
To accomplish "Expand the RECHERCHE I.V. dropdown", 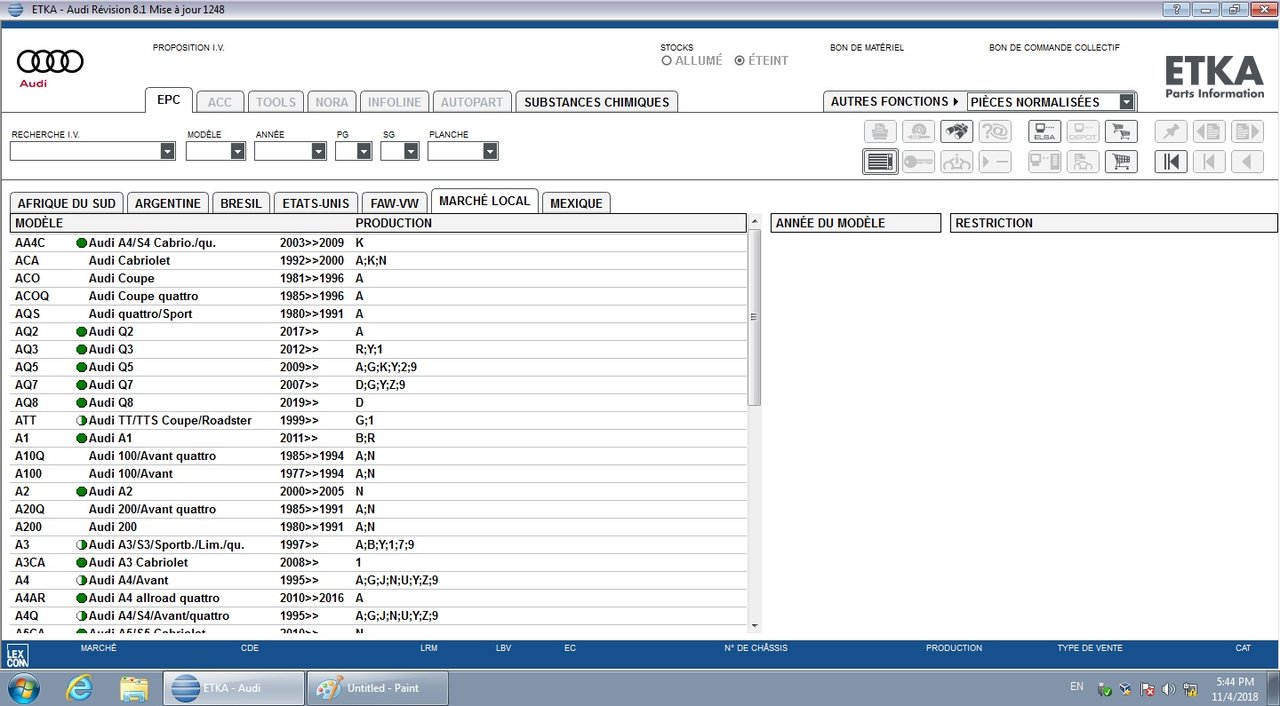I will 167,151.
